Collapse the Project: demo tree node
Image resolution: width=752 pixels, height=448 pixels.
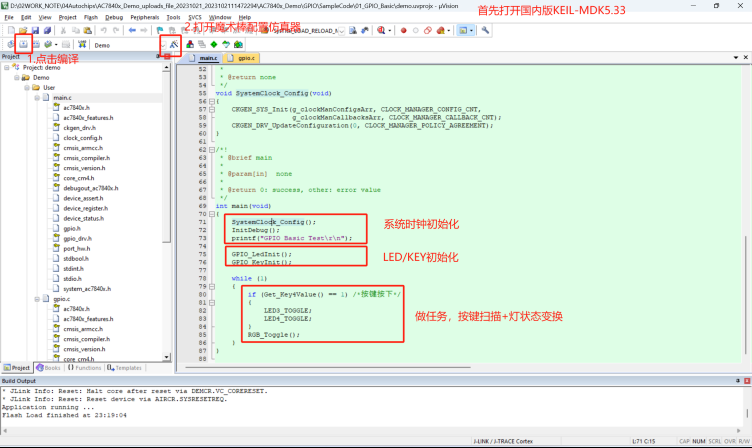click(7, 68)
